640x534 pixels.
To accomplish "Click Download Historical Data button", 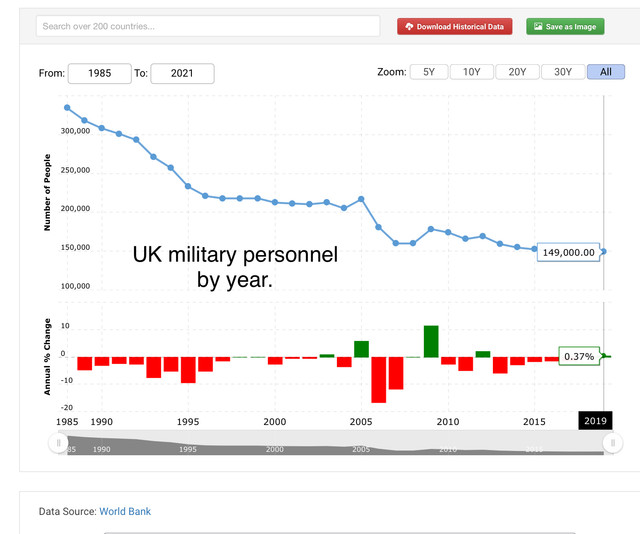I will [x=455, y=27].
